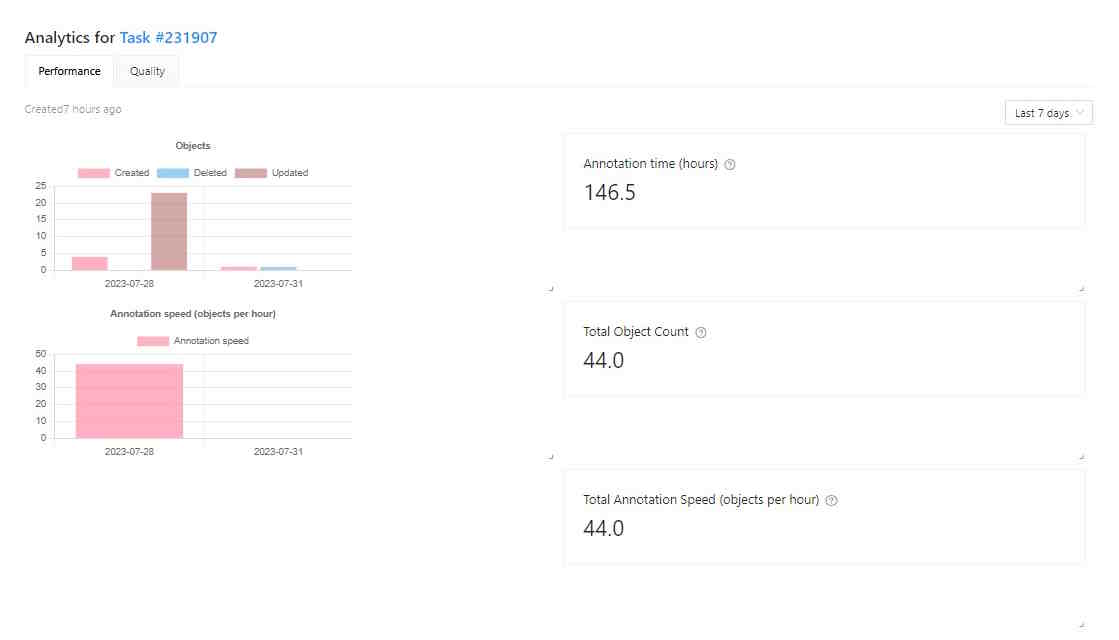Switch to the Quality tab
The image size is (1119, 640).
[147, 71]
